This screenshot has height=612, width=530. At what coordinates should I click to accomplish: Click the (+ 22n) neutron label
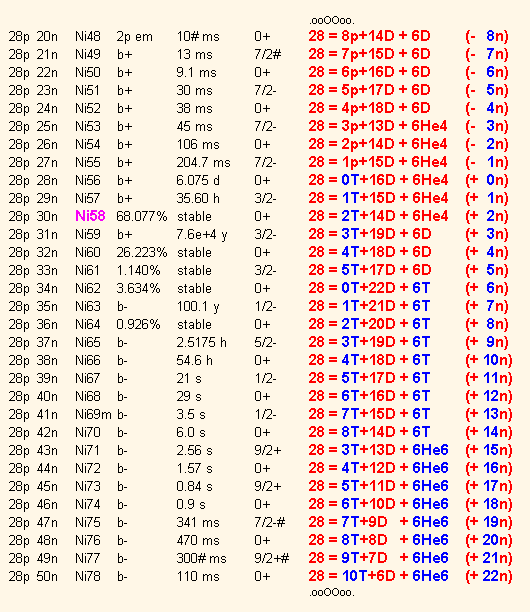(488, 576)
